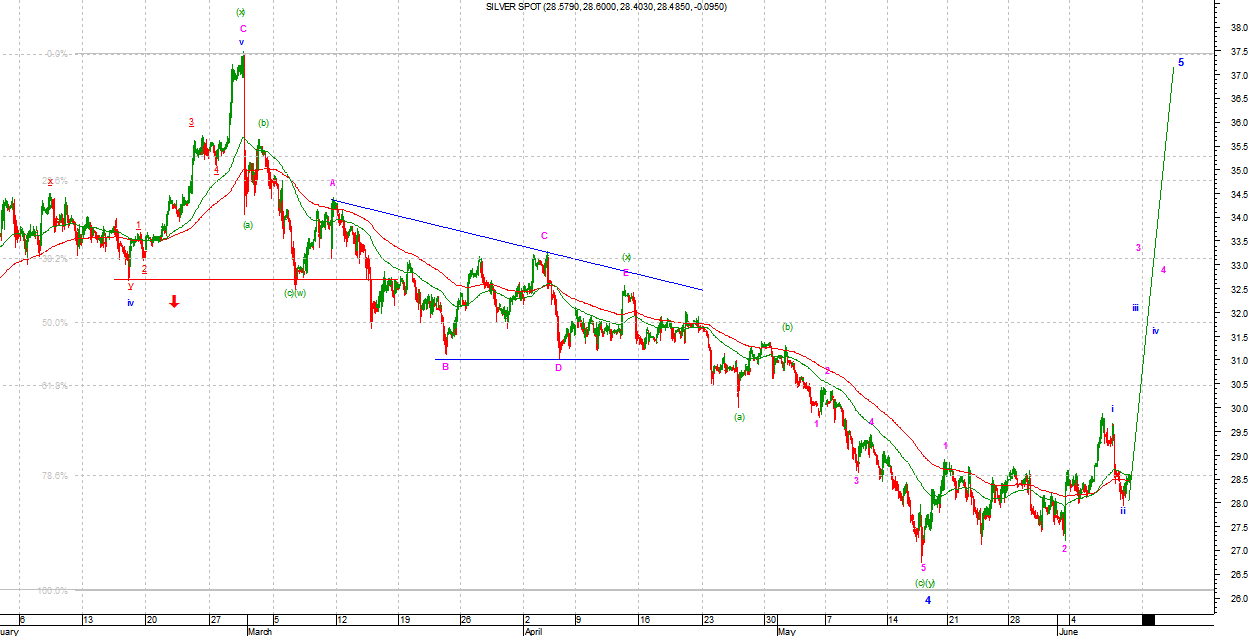This screenshot has height=636, width=1250.
Task: Click the magenta triangle point B label
Action: tap(445, 367)
